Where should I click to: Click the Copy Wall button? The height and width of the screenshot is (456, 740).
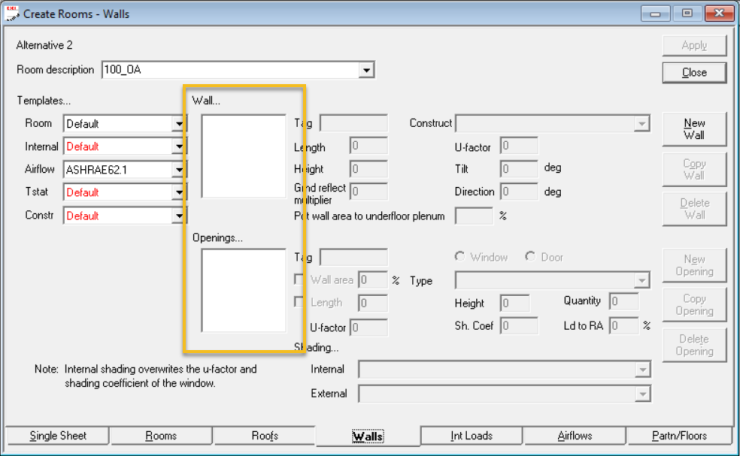click(694, 169)
